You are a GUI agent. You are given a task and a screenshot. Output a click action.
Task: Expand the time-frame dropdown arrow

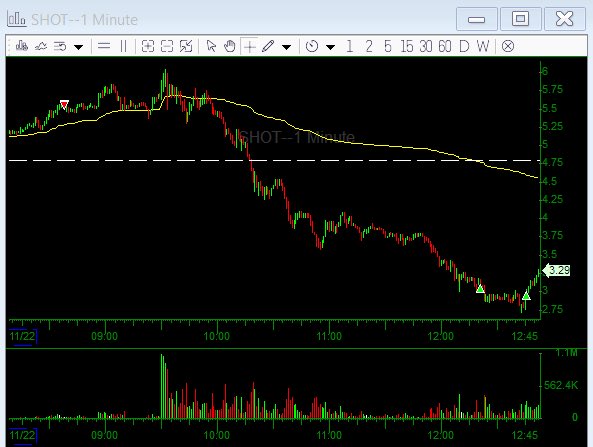coord(330,47)
